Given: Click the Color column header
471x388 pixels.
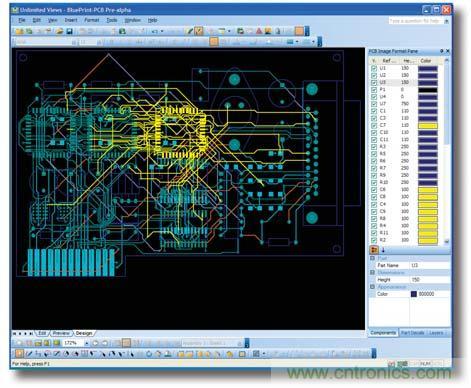Looking at the screenshot, I should point(426,61).
